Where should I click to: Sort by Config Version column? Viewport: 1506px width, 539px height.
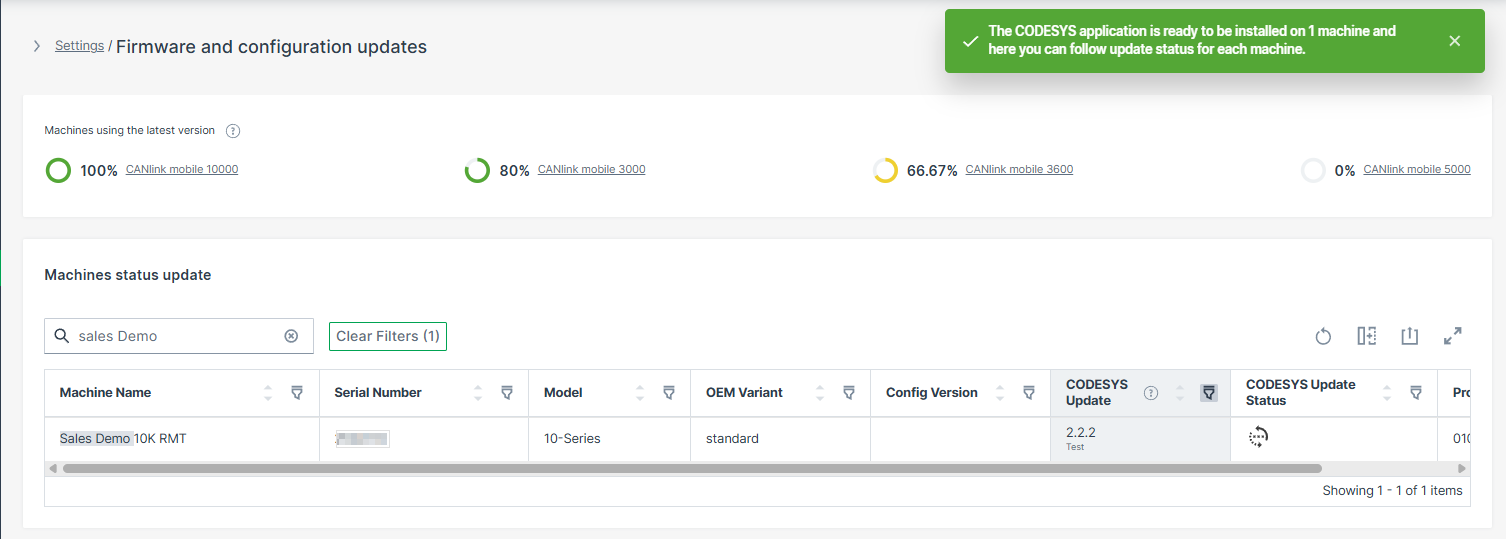pos(999,393)
